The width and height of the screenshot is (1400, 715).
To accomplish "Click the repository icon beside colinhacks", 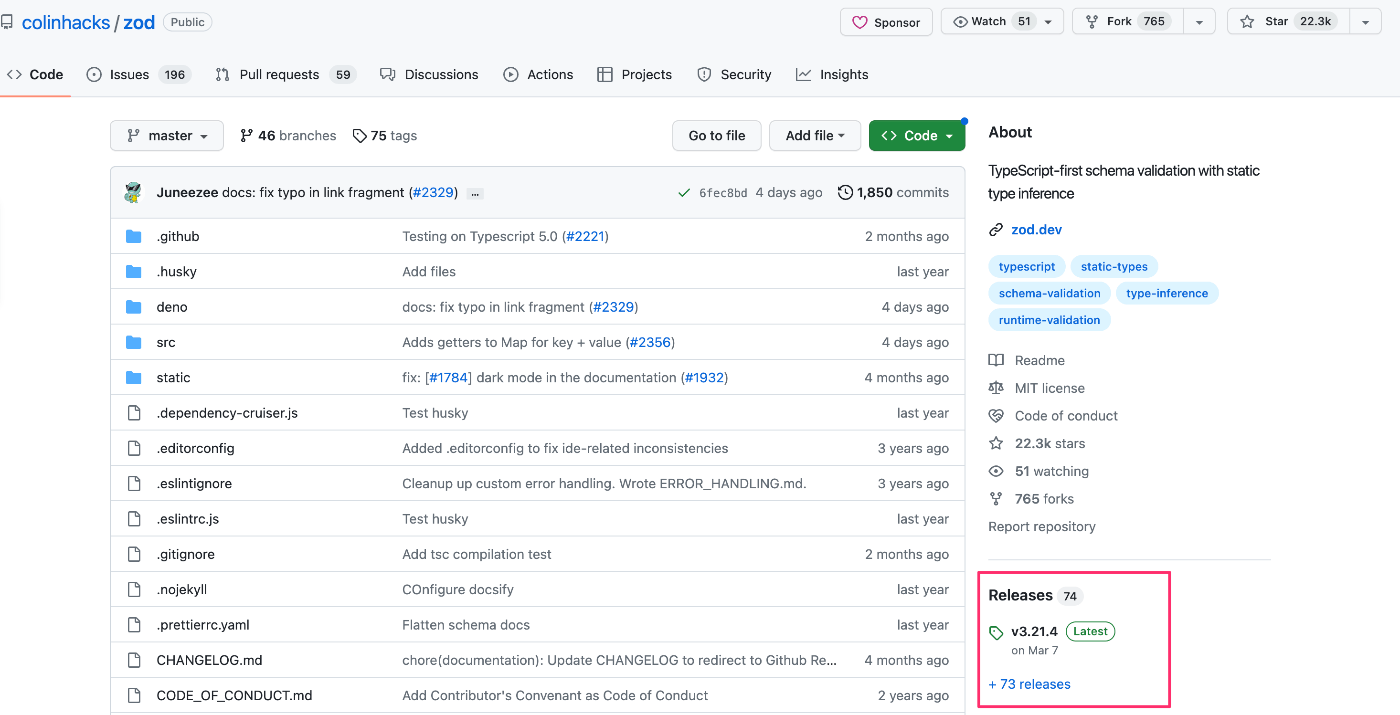I will tap(7, 22).
